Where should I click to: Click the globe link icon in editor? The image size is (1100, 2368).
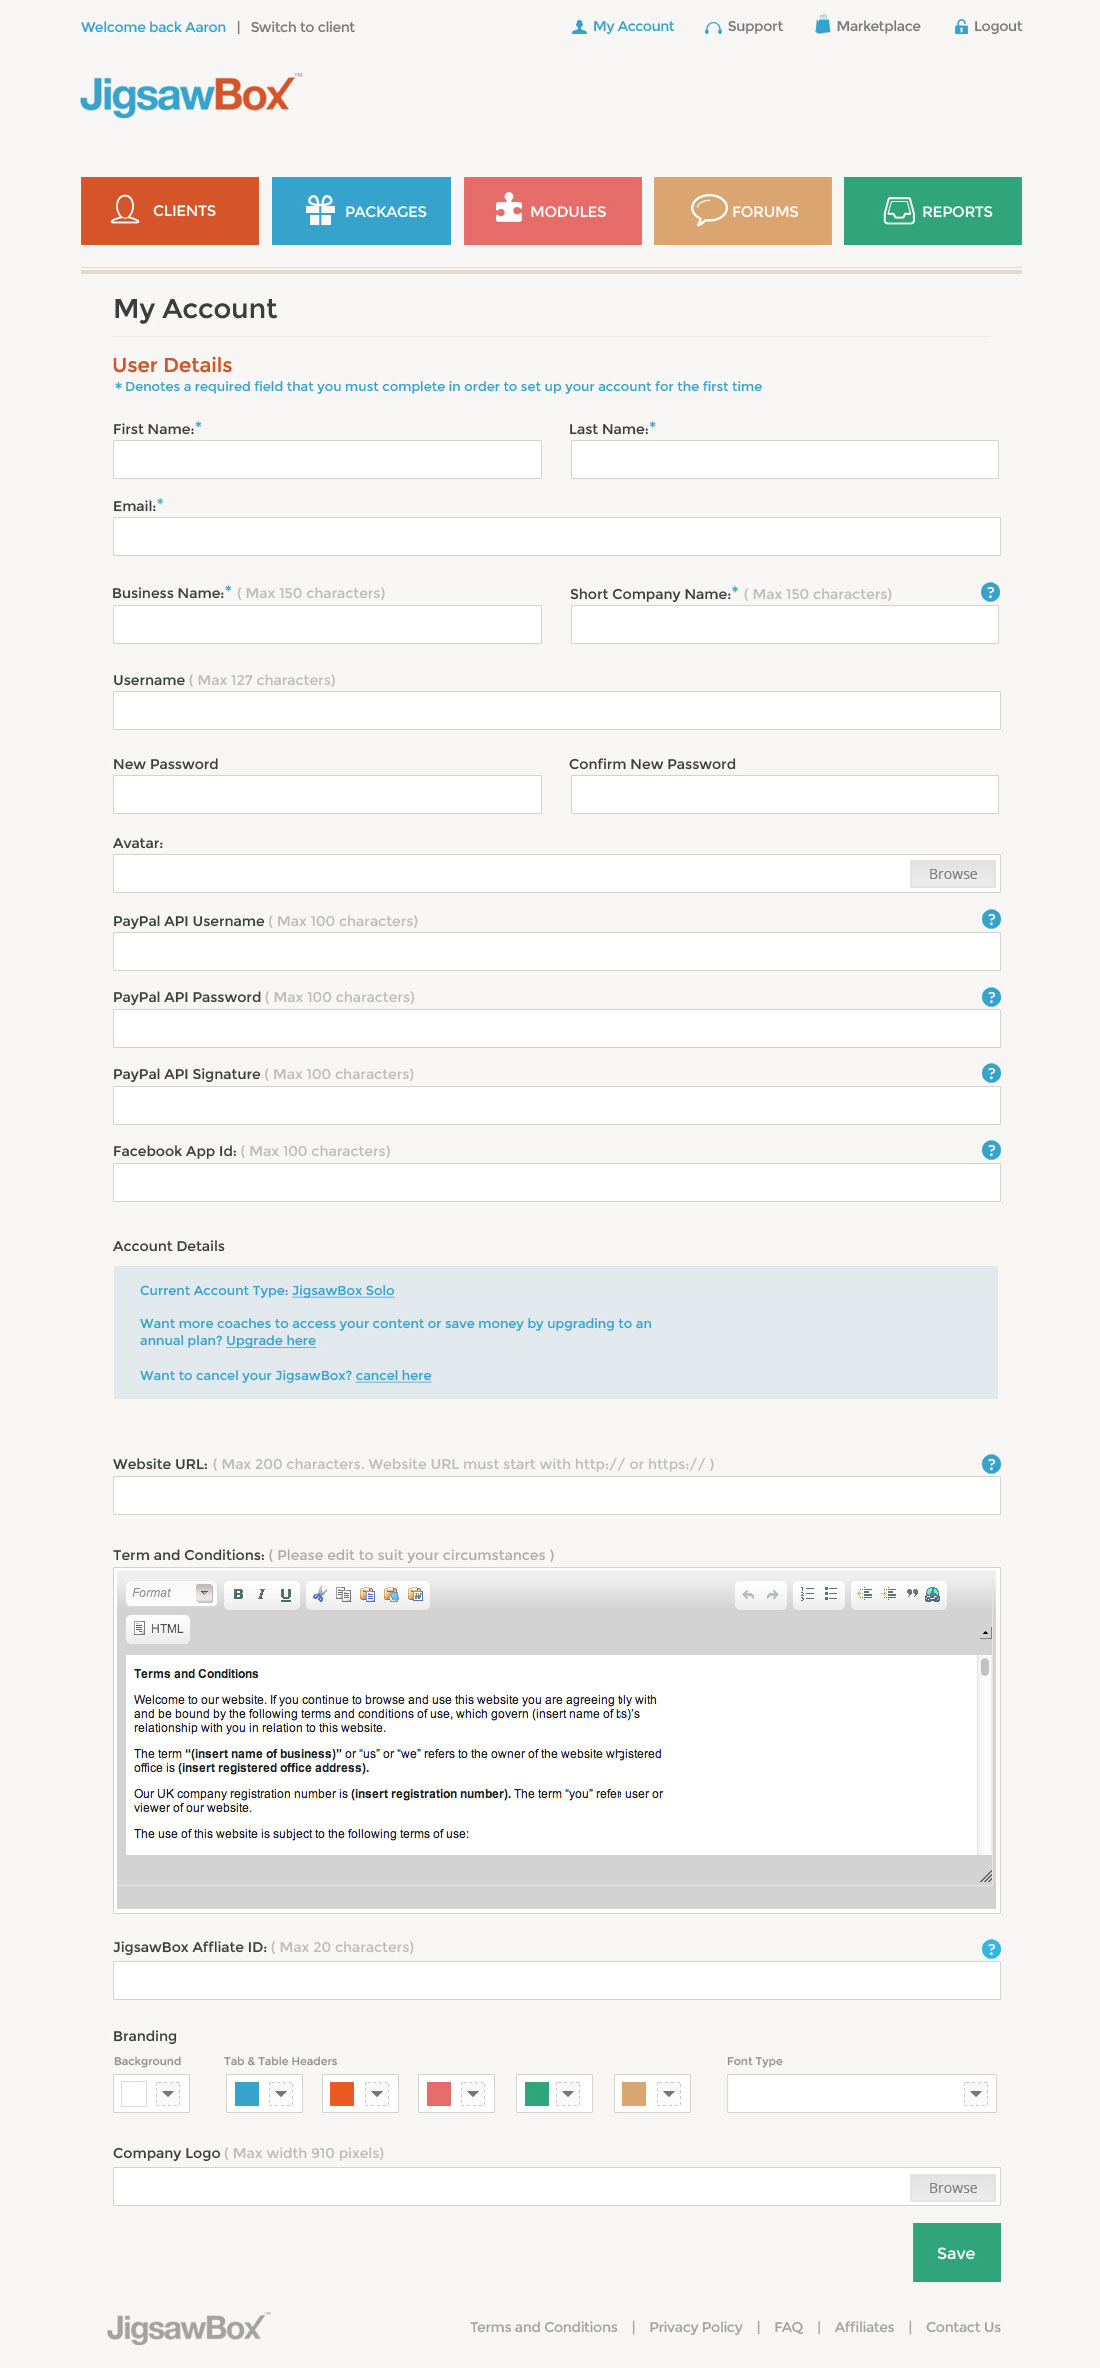933,1594
